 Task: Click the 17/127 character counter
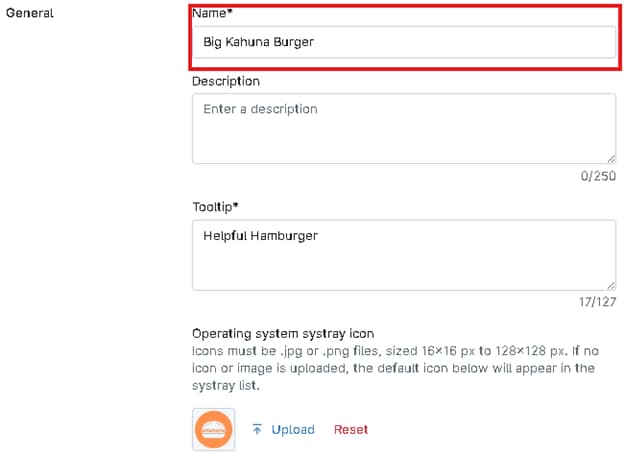[597, 302]
